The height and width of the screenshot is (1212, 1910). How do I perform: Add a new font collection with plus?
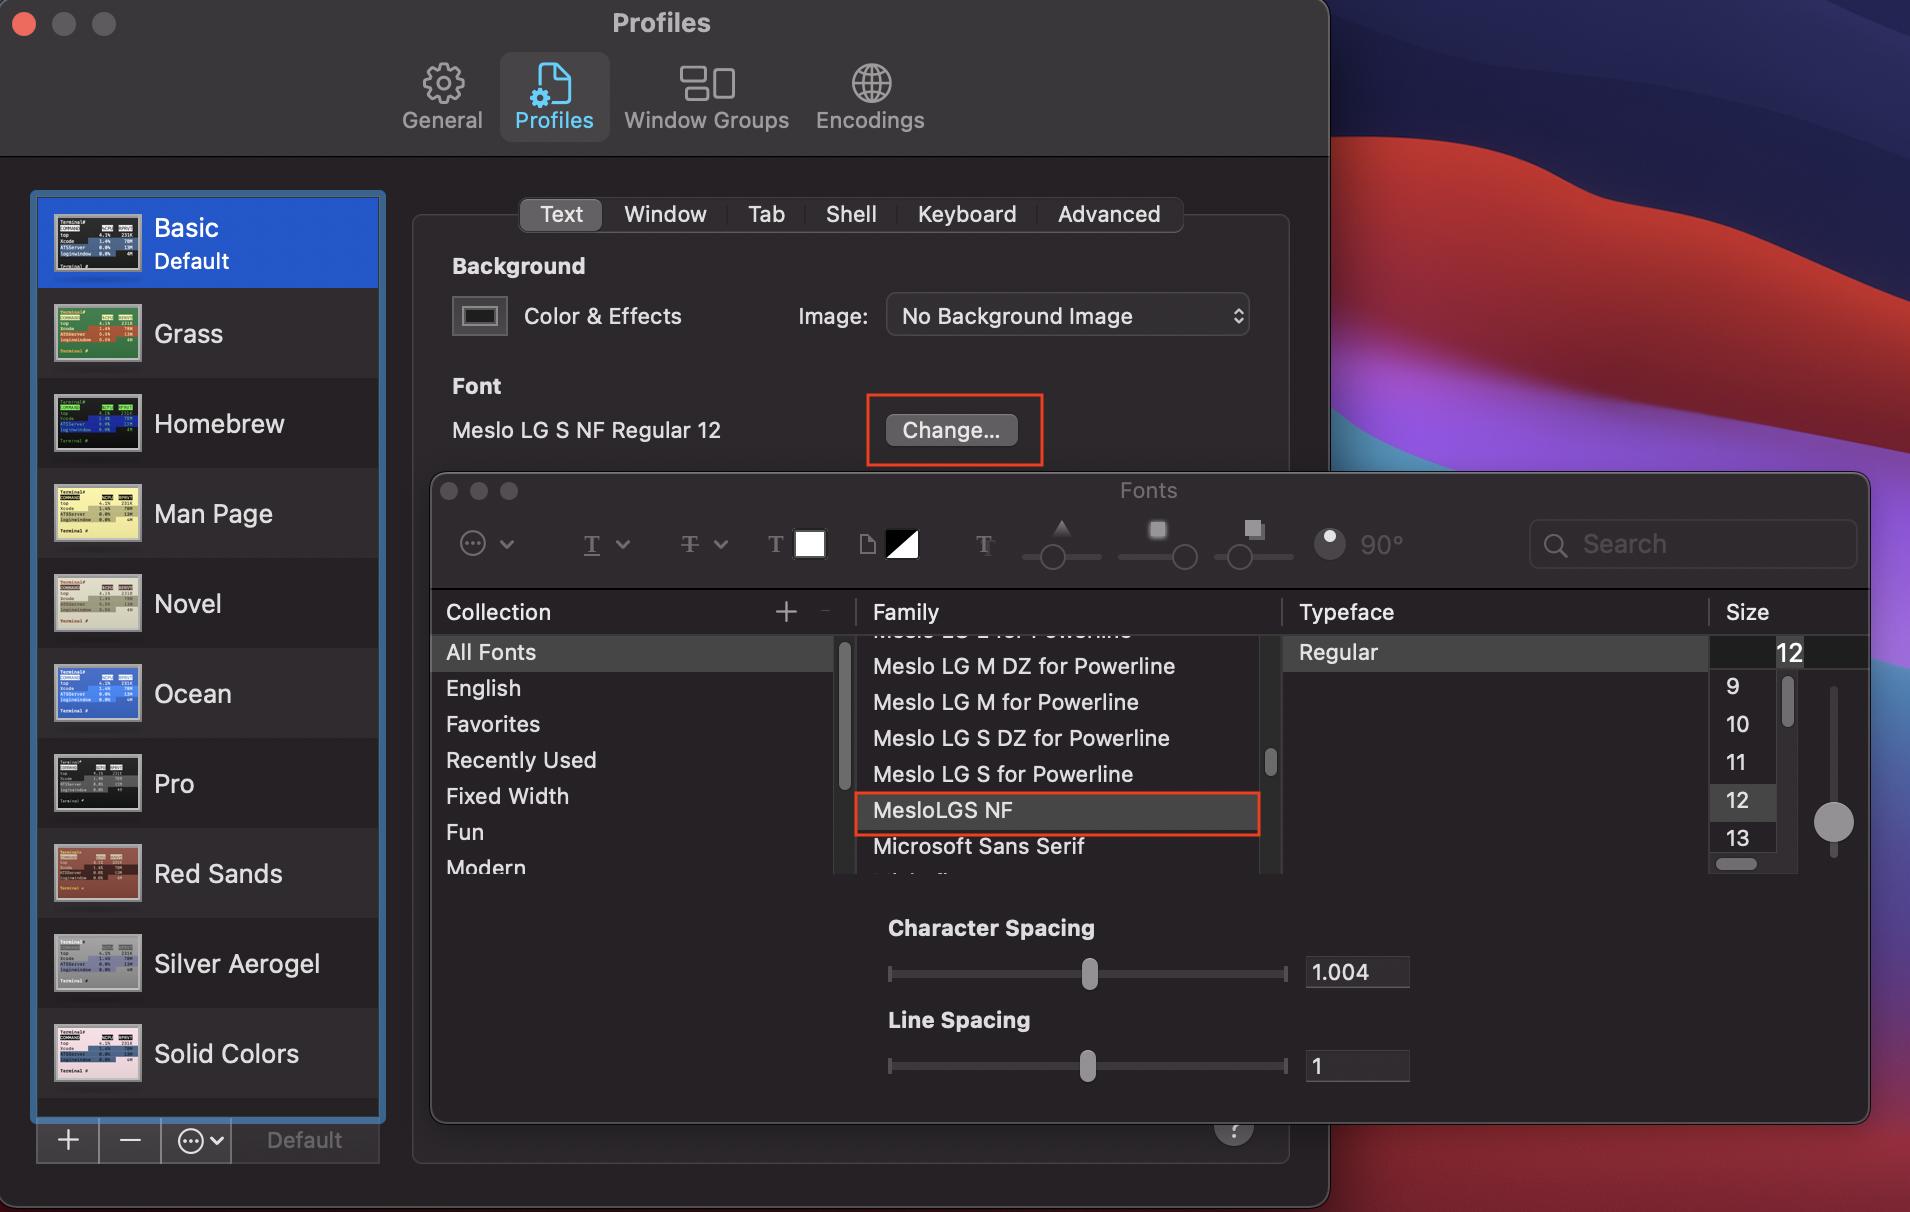pyautogui.click(x=786, y=611)
